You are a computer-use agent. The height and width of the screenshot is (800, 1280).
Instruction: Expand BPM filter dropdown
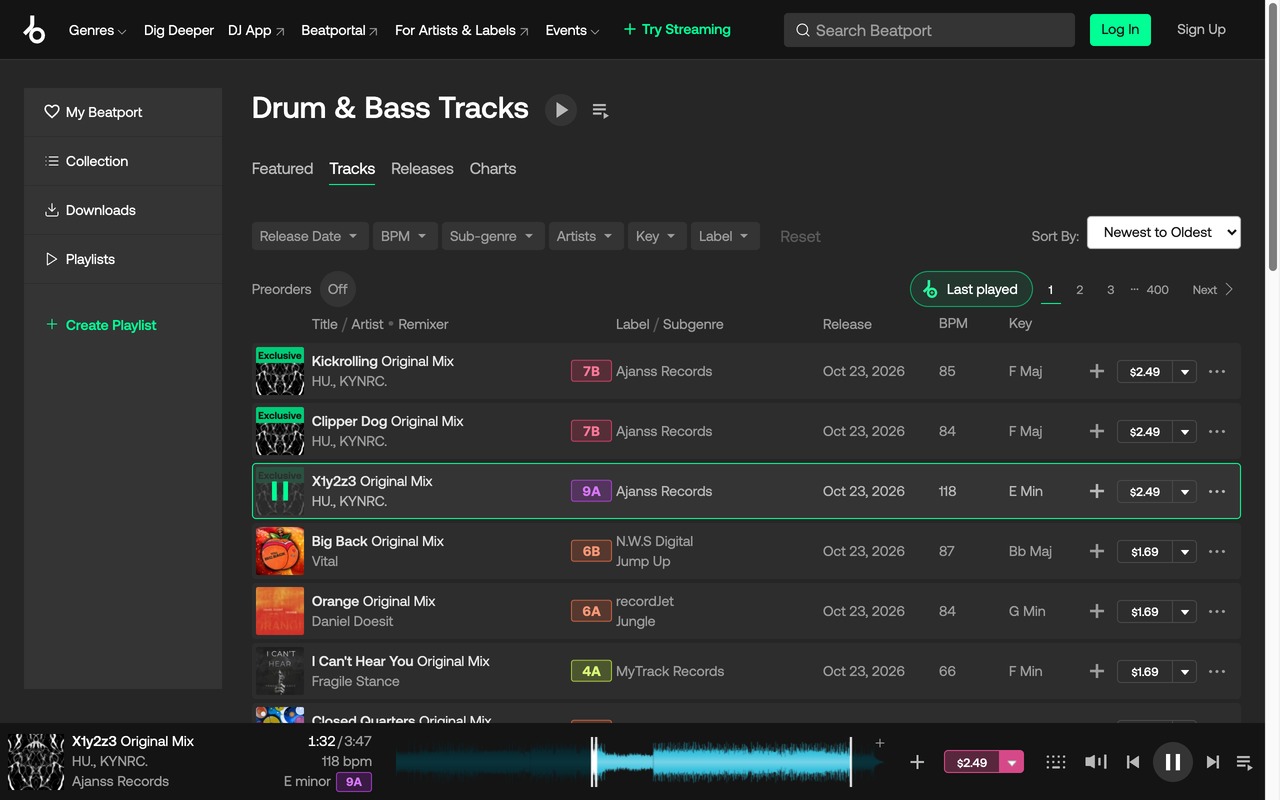[405, 236]
